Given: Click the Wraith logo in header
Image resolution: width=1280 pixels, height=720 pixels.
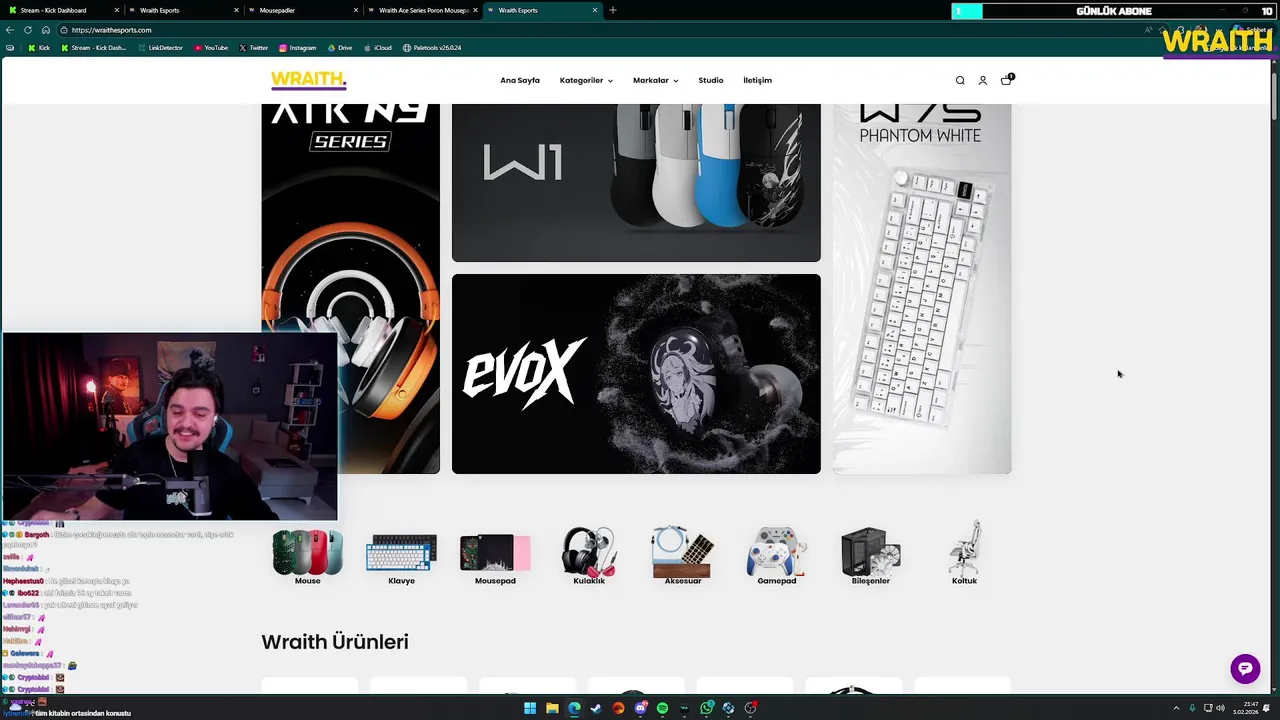Looking at the screenshot, I should [x=308, y=80].
